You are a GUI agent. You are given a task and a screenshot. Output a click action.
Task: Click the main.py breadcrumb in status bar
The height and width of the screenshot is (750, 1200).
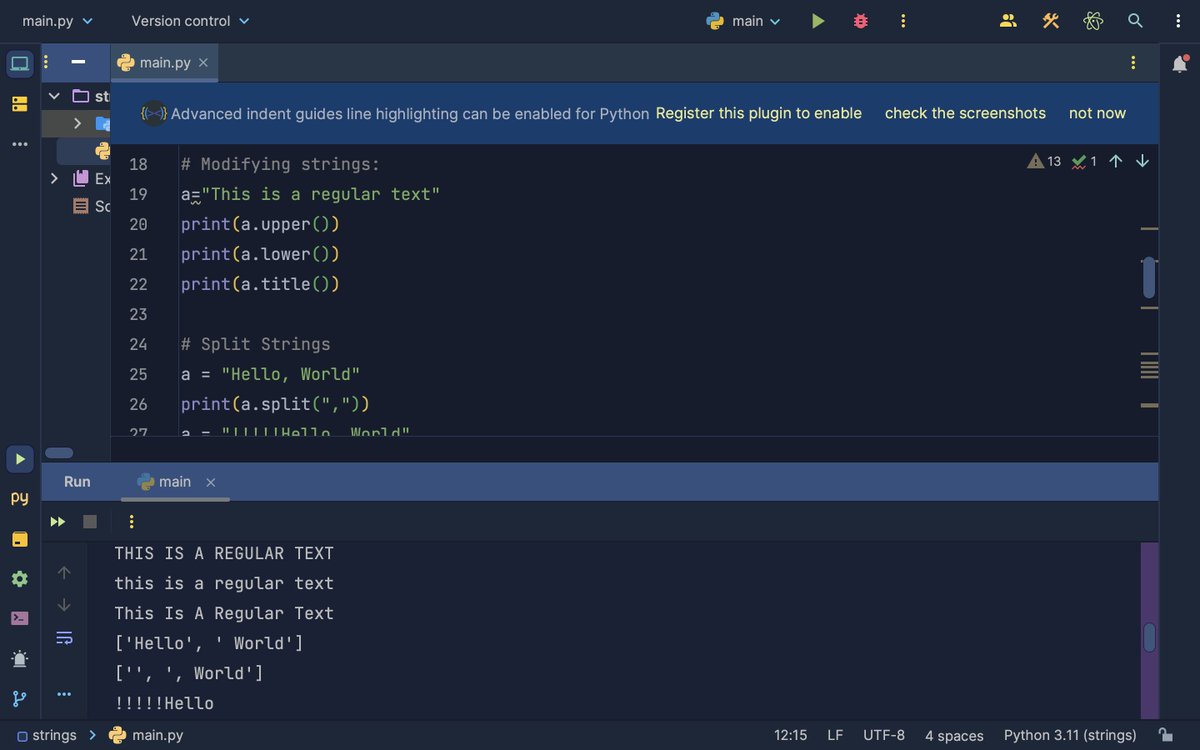(146, 735)
